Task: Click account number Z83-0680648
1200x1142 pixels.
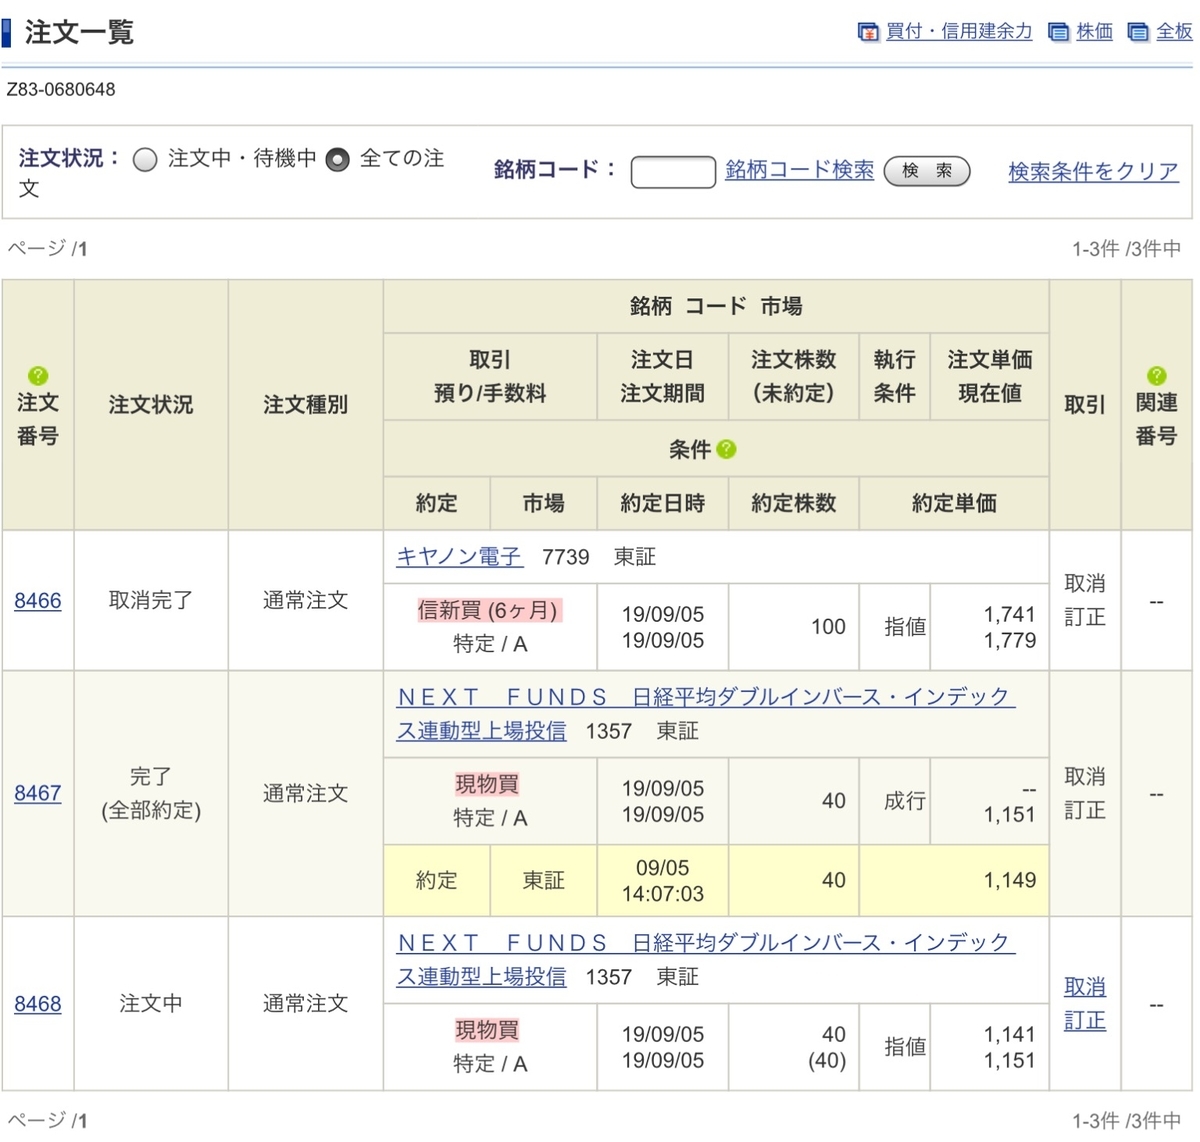Action: [61, 90]
